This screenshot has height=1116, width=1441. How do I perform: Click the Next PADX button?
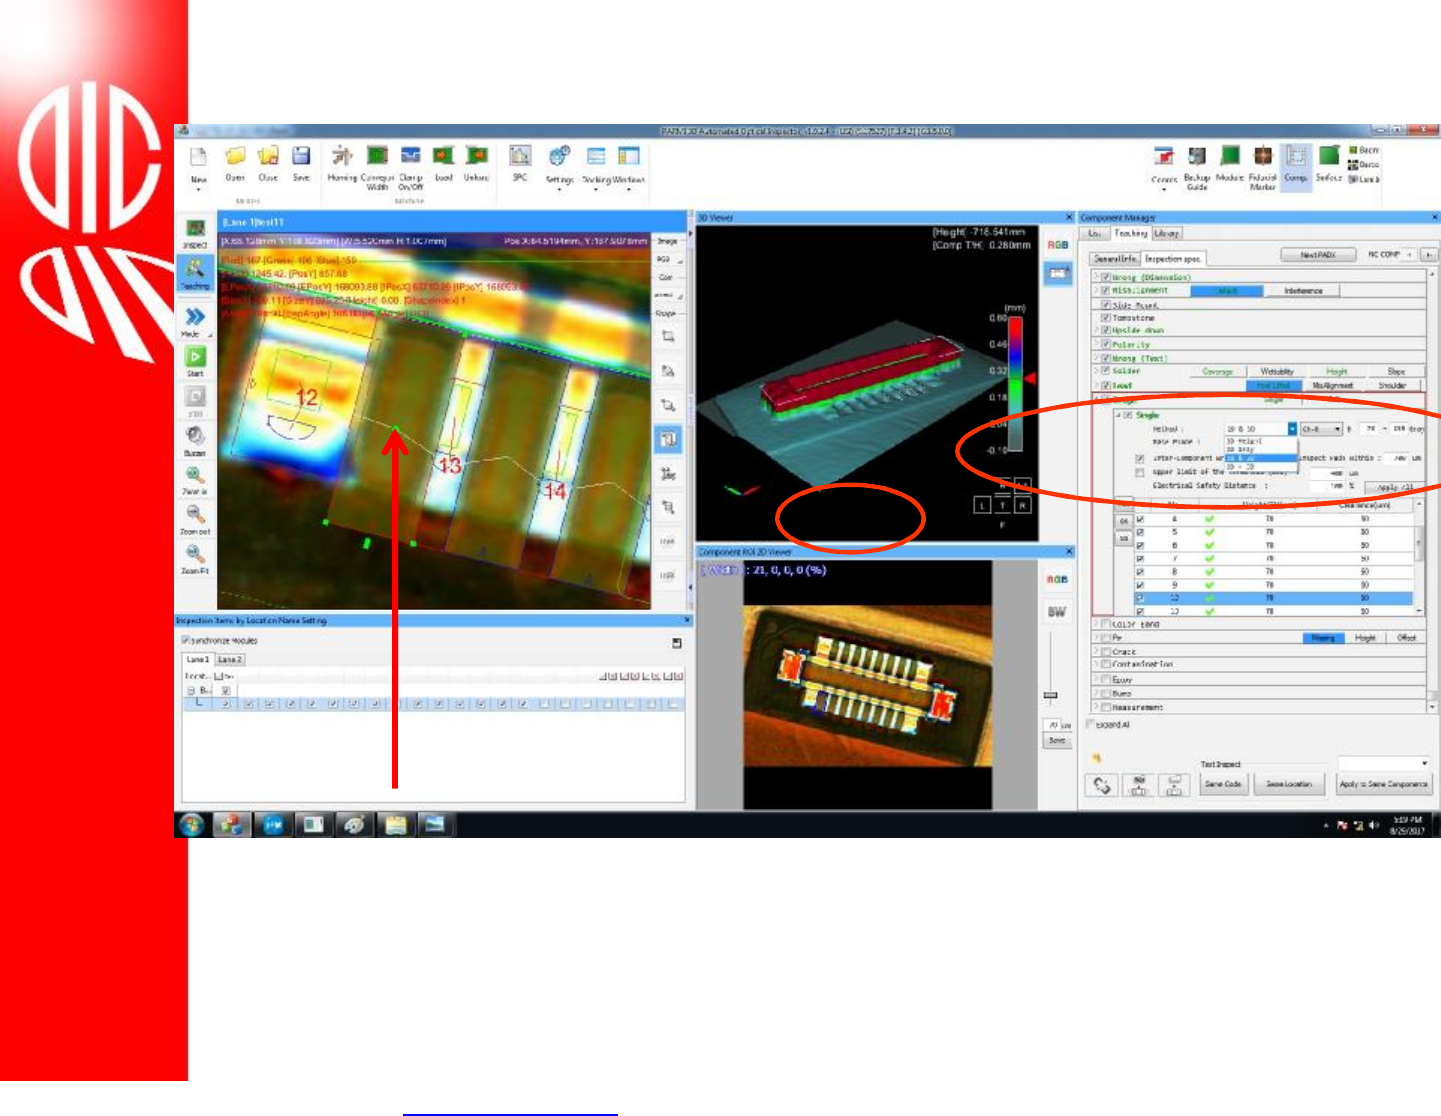1318,255
